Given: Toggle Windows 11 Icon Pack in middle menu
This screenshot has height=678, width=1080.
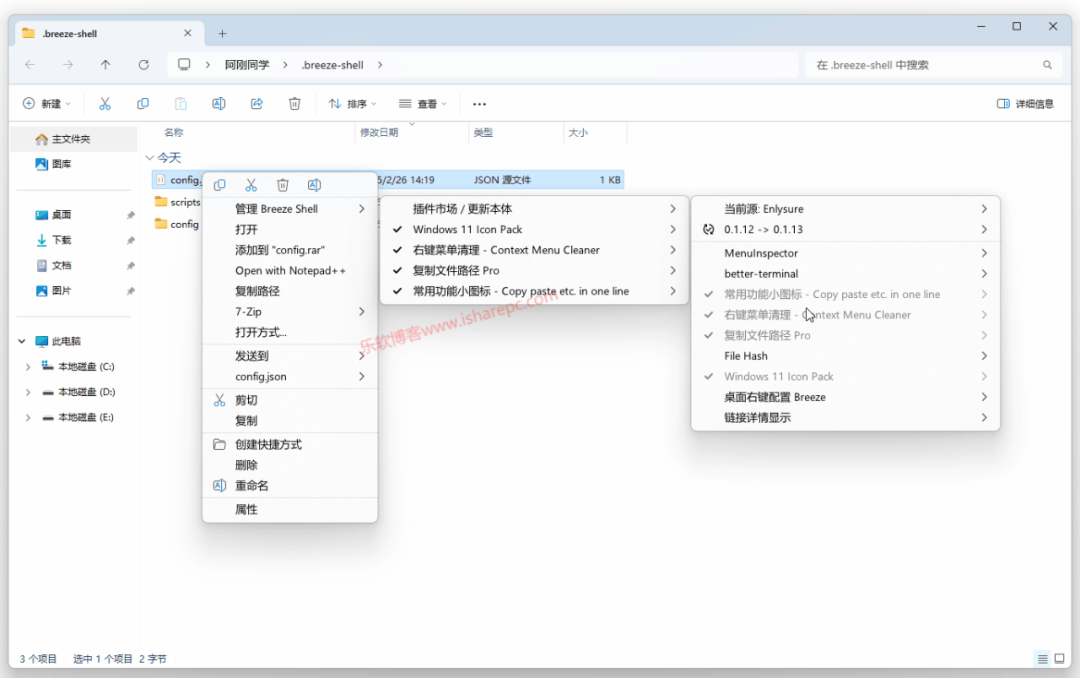Looking at the screenshot, I should pos(534,229).
